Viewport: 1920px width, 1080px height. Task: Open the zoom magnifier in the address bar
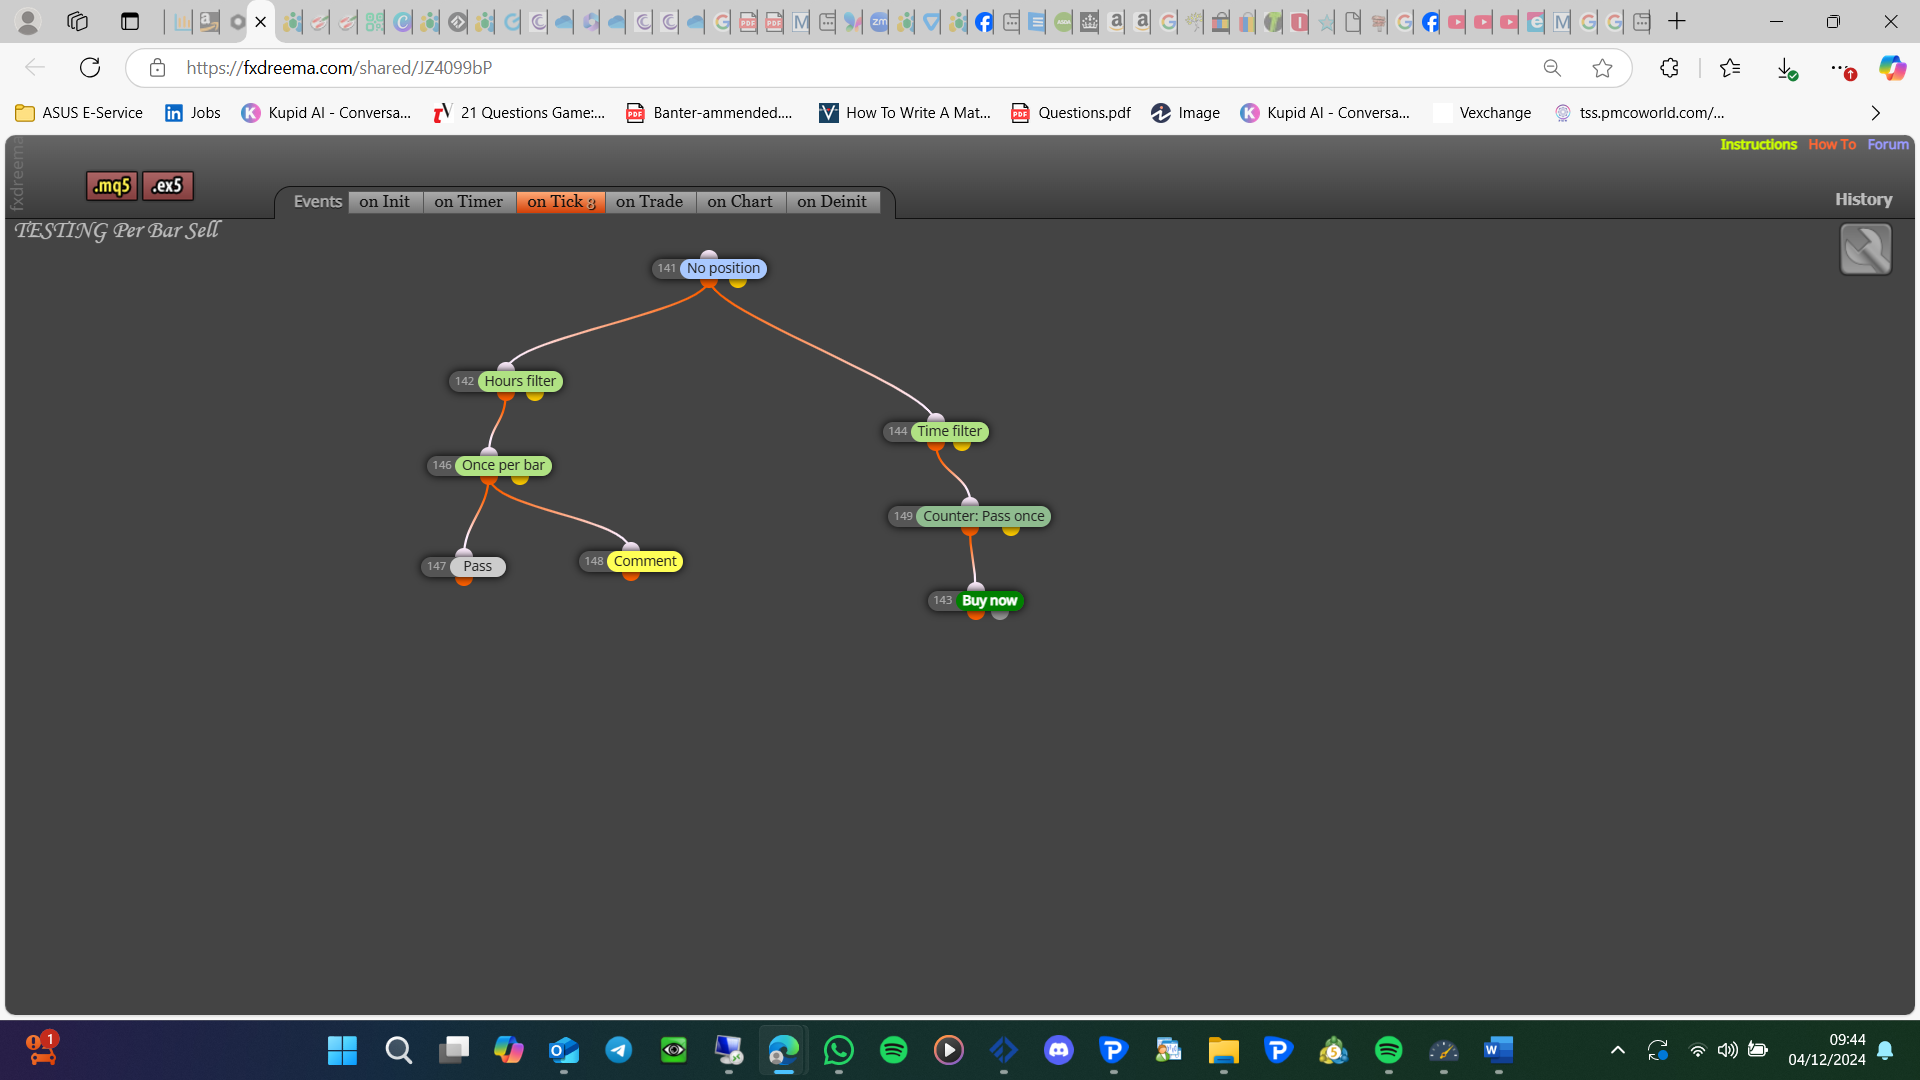[x=1552, y=68]
